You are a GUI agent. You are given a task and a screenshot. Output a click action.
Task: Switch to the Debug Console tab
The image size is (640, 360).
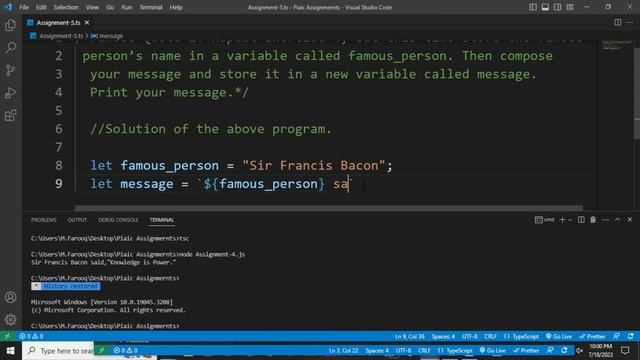pos(118,220)
